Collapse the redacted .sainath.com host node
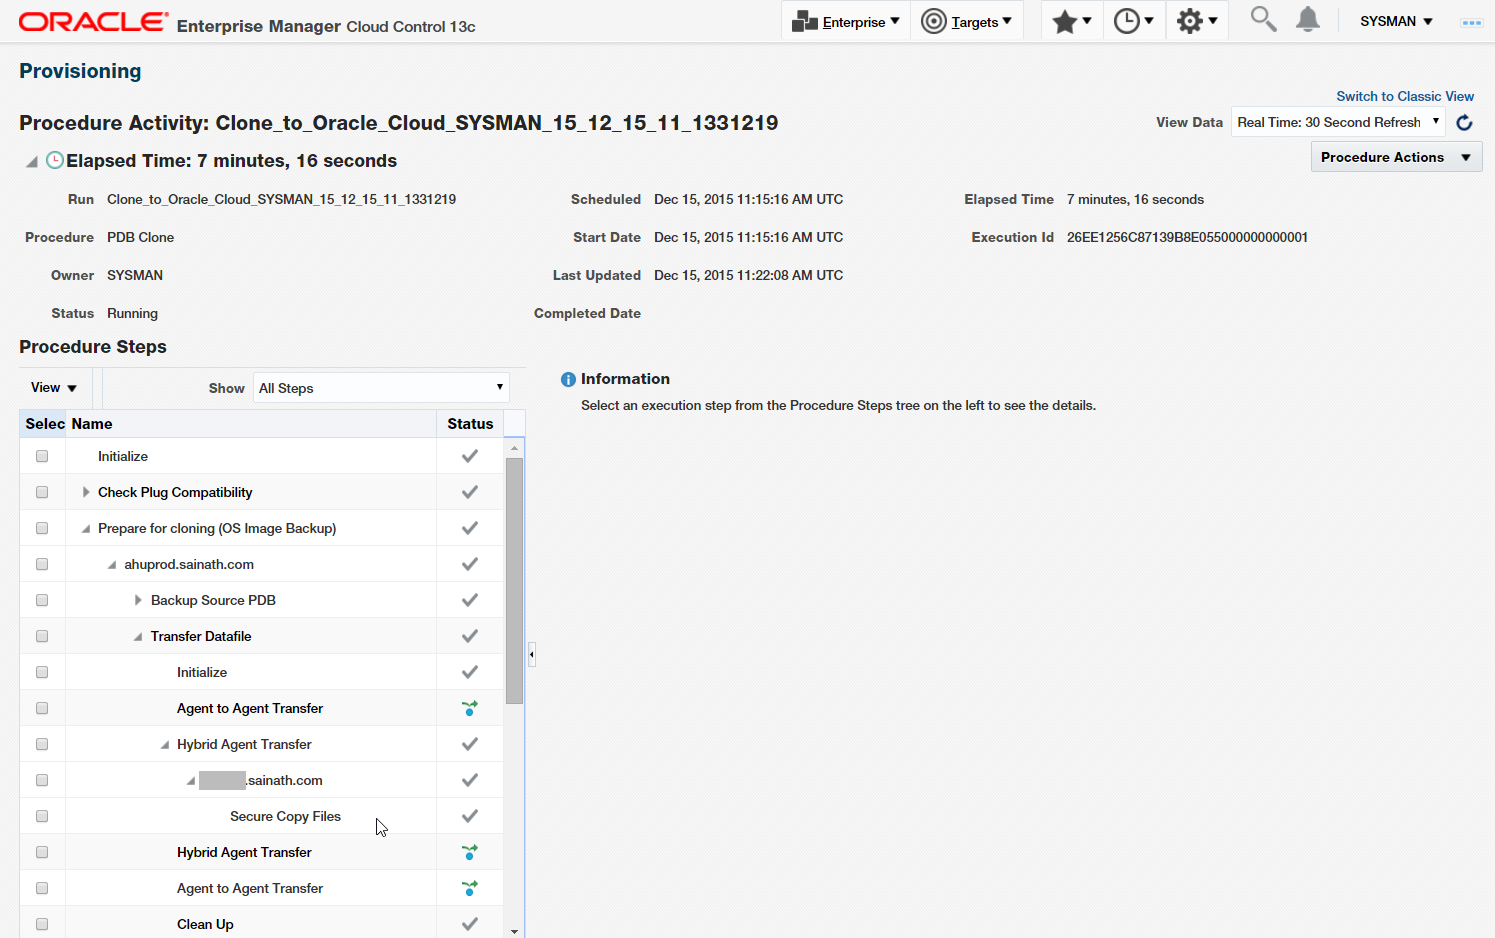 [x=191, y=781]
